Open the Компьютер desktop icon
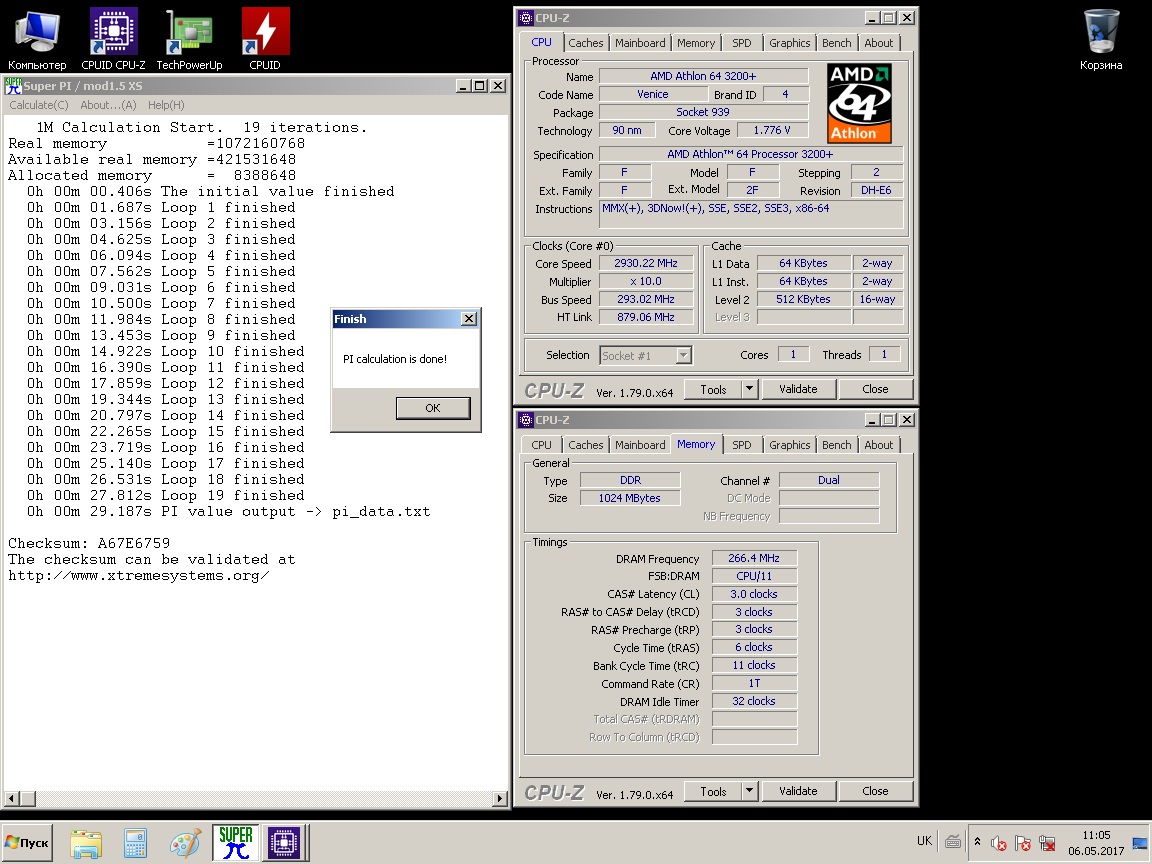Image resolution: width=1152 pixels, height=864 pixels. click(37, 40)
